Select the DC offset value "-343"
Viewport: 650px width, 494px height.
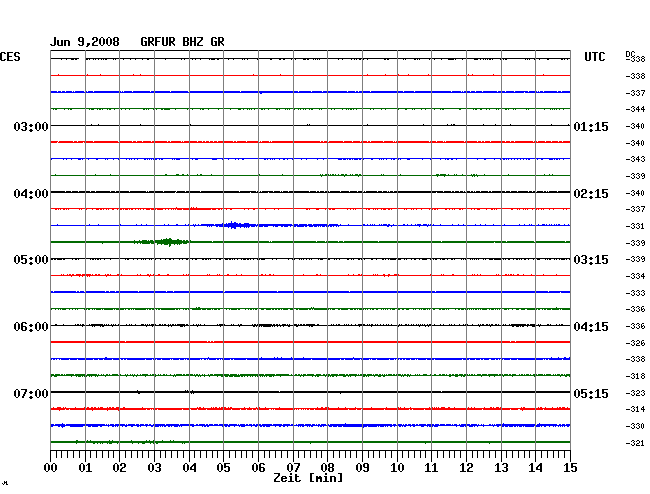coord(635,159)
